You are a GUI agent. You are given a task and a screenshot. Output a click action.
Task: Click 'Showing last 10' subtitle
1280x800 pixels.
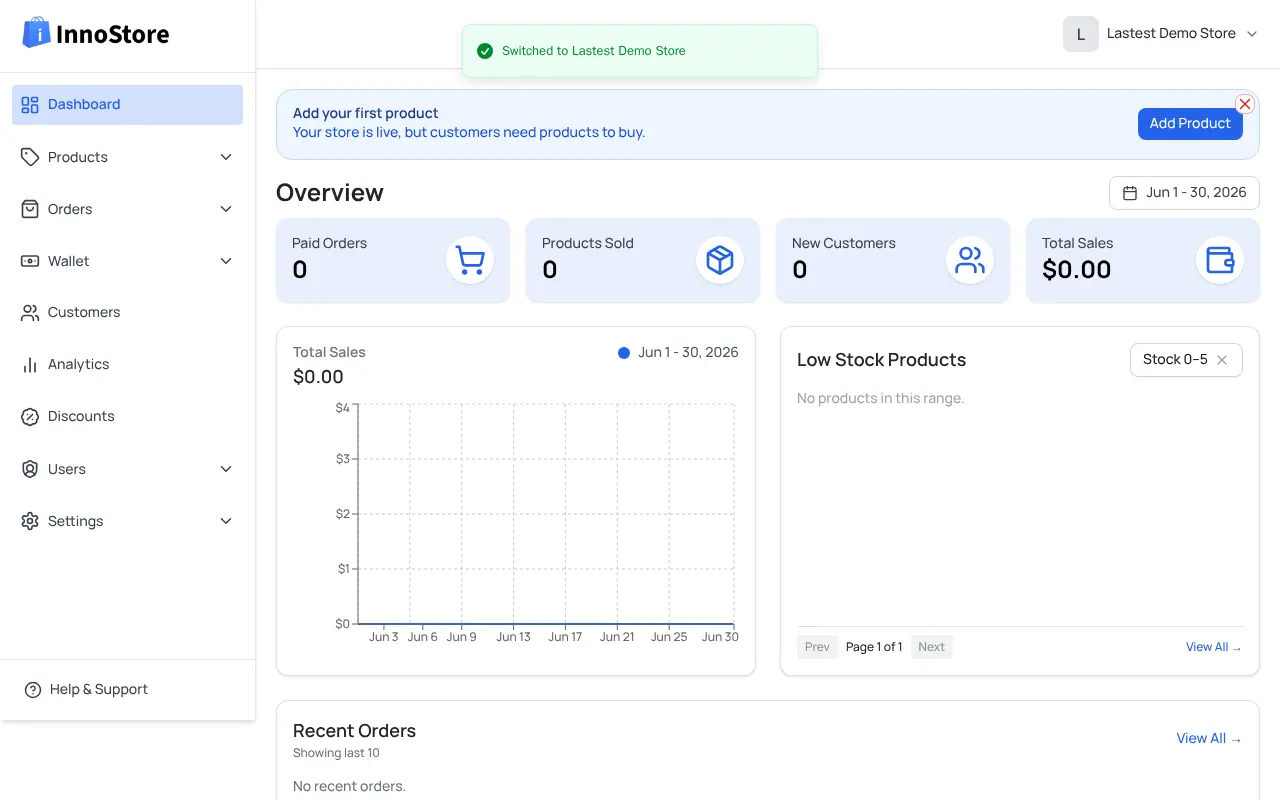pos(336,753)
